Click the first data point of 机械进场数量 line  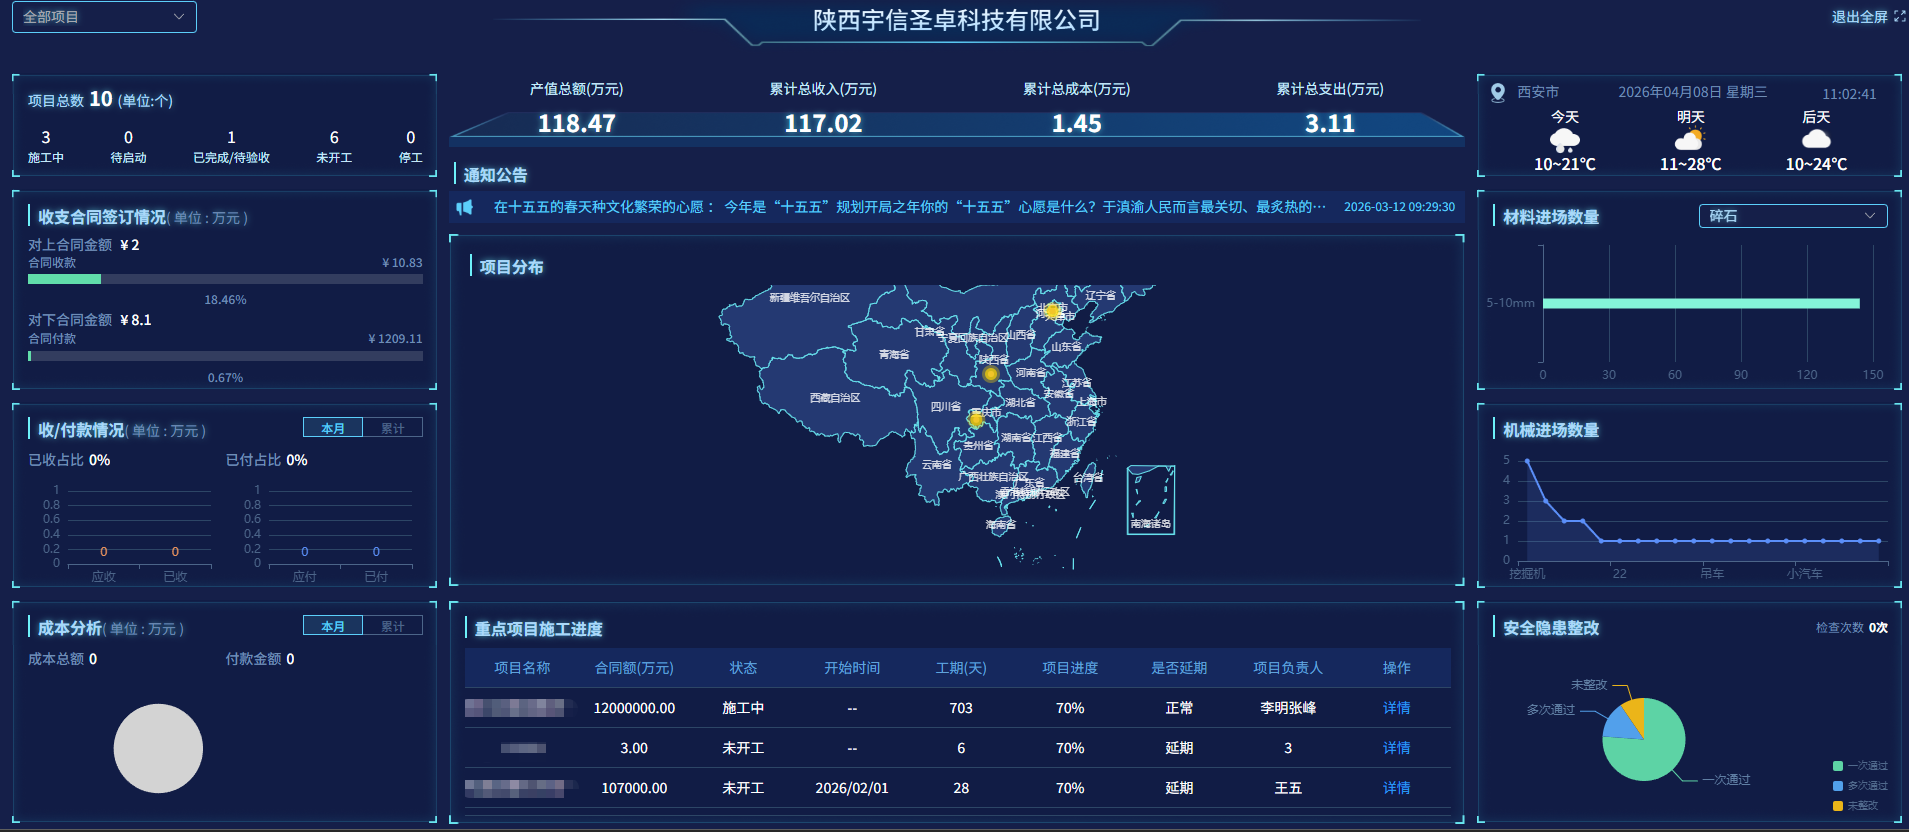pos(1527,461)
